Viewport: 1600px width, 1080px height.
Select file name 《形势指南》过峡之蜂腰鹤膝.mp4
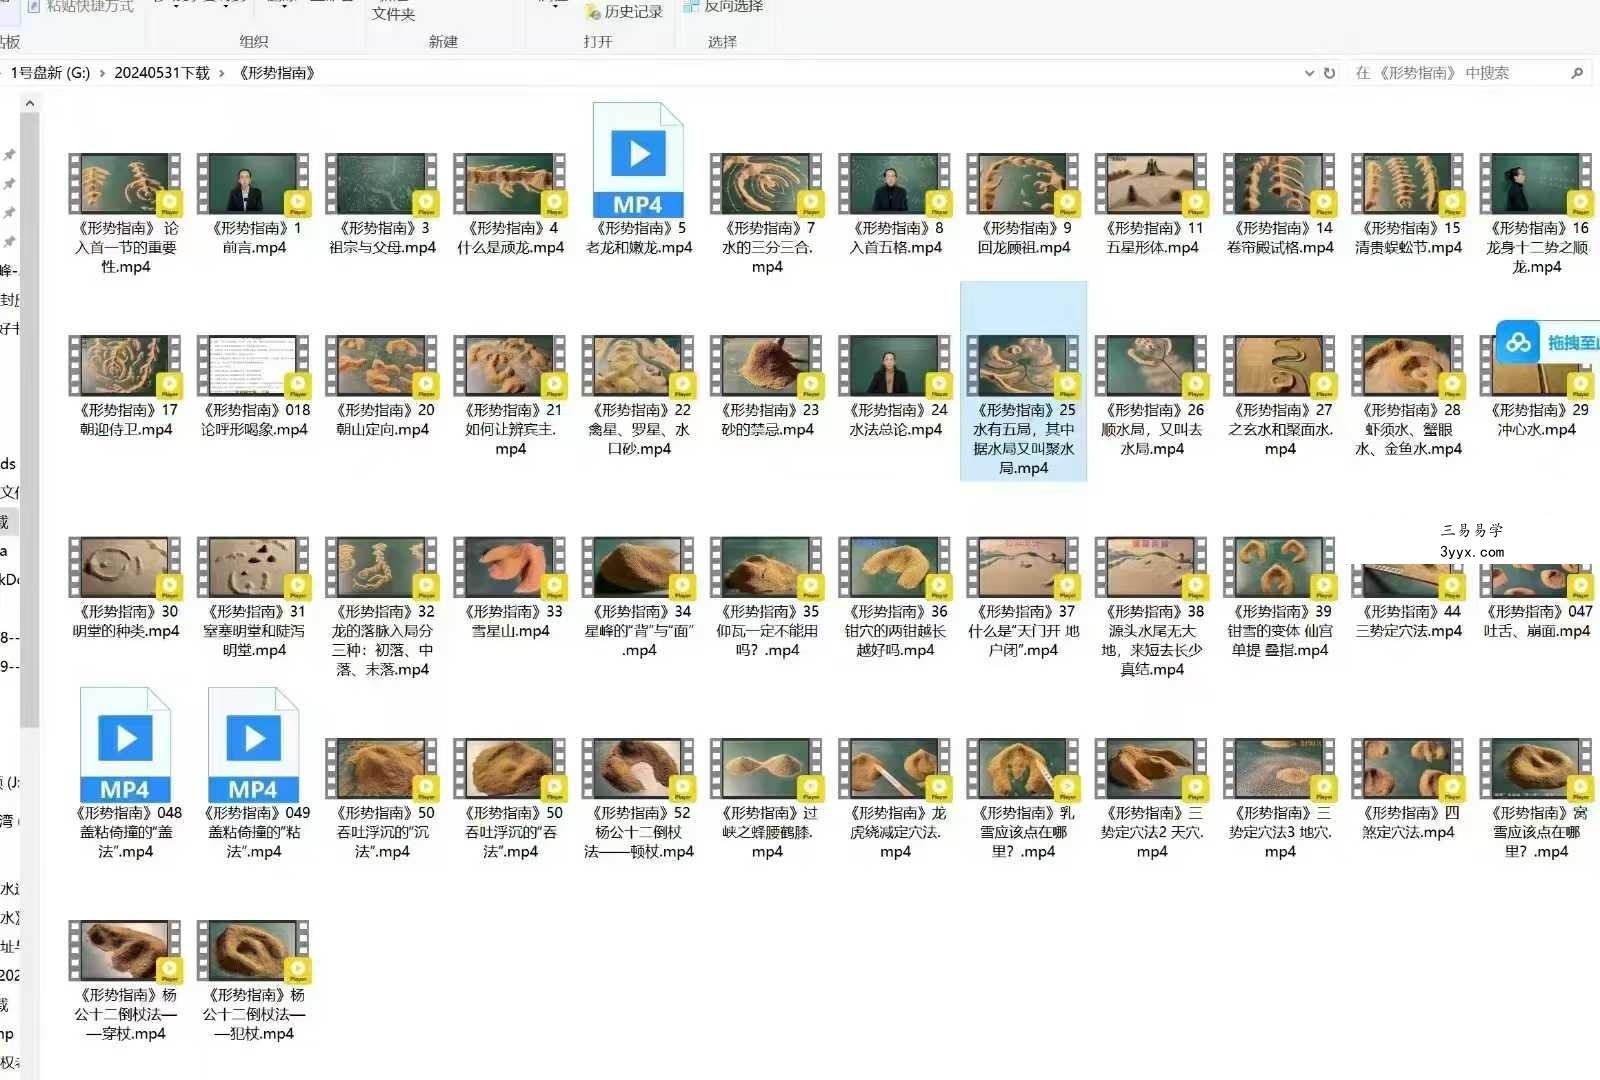(x=767, y=832)
